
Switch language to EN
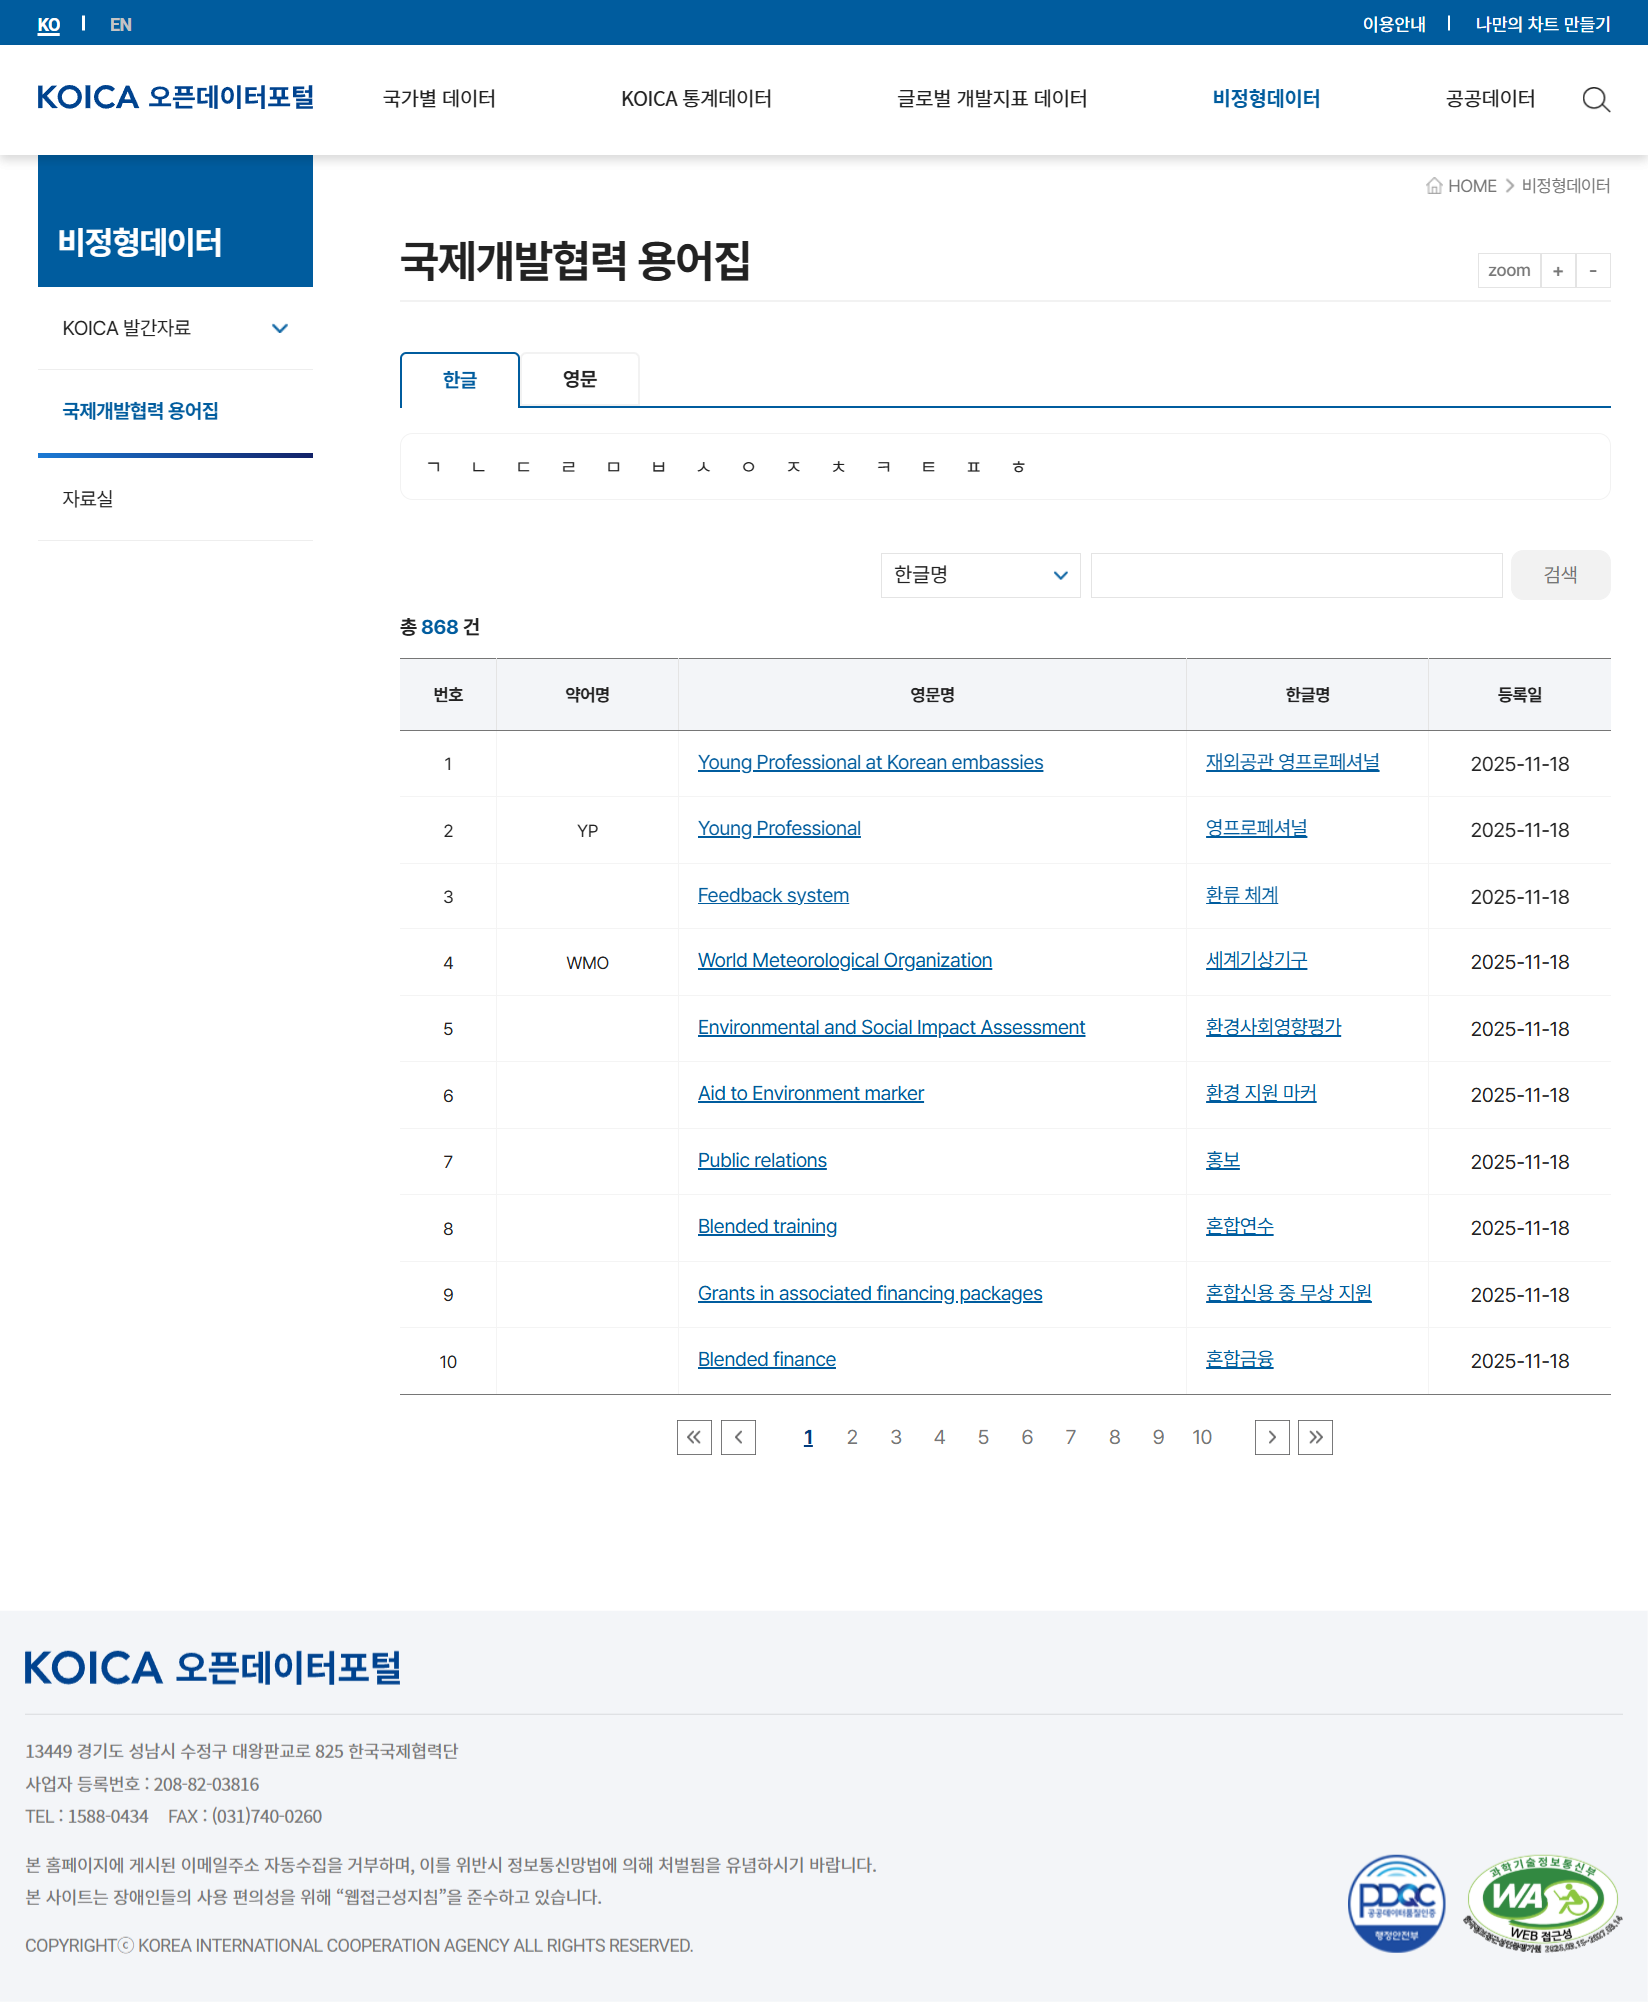point(120,24)
